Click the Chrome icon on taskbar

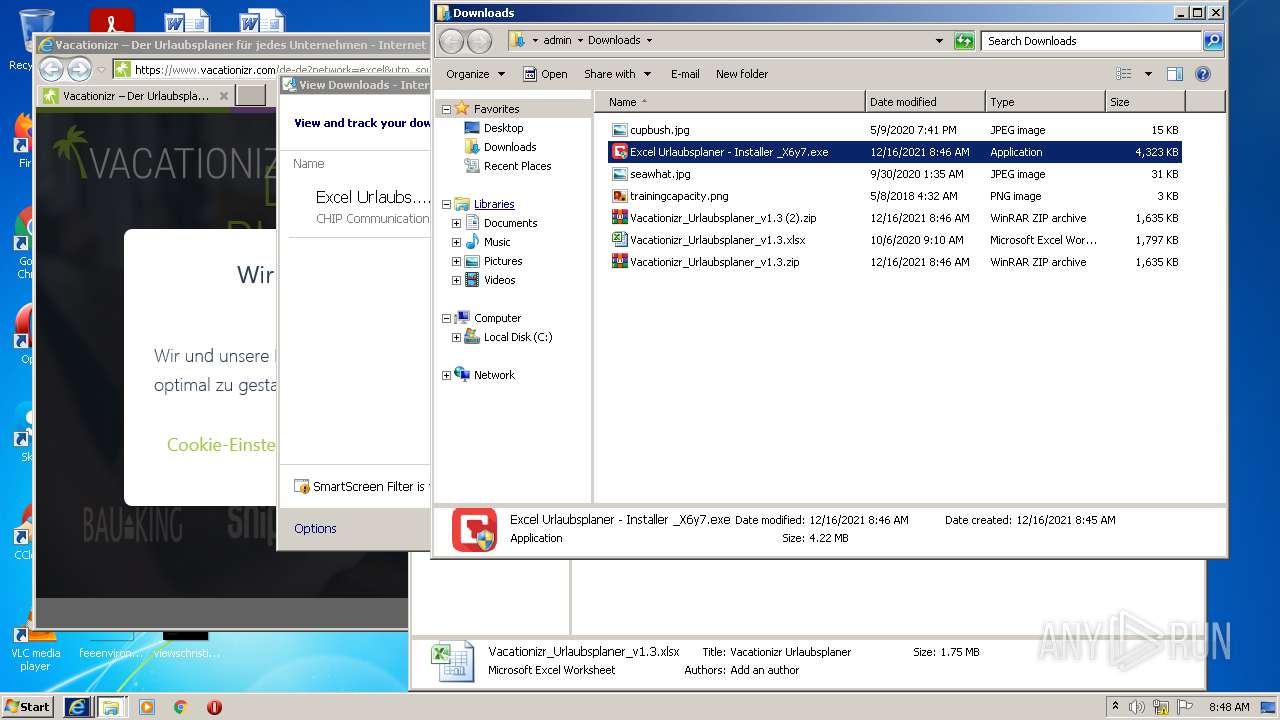[180, 707]
